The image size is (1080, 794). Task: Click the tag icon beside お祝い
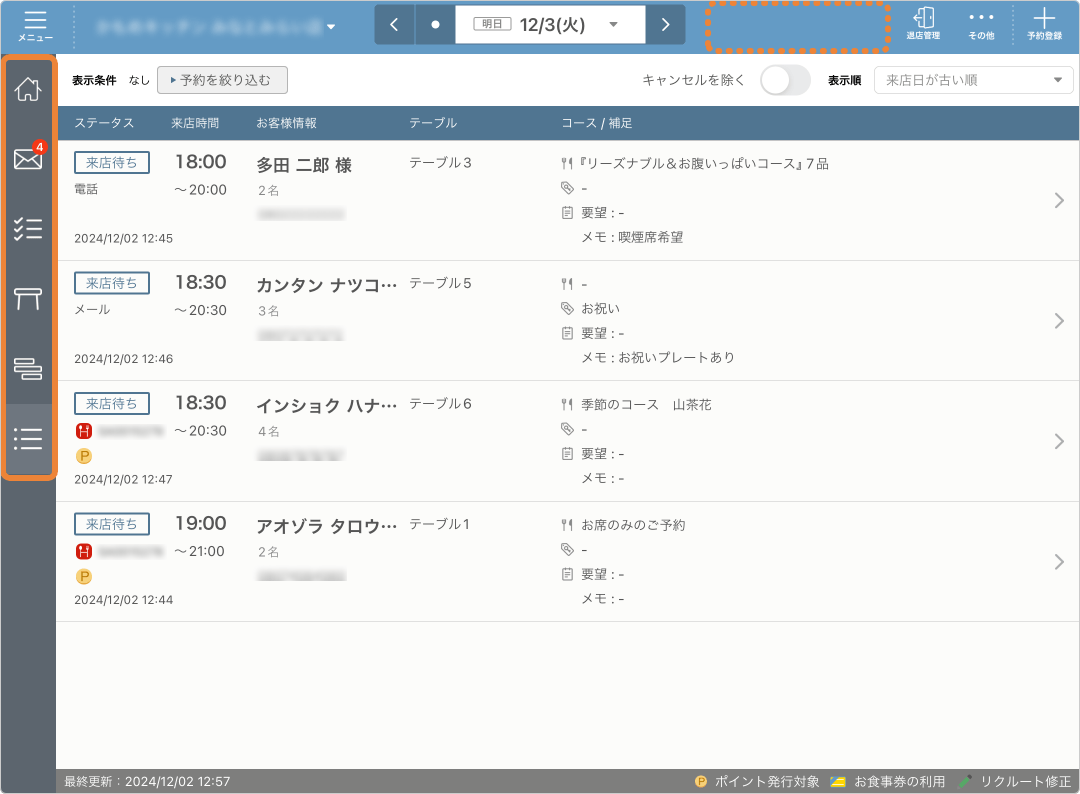click(x=567, y=309)
